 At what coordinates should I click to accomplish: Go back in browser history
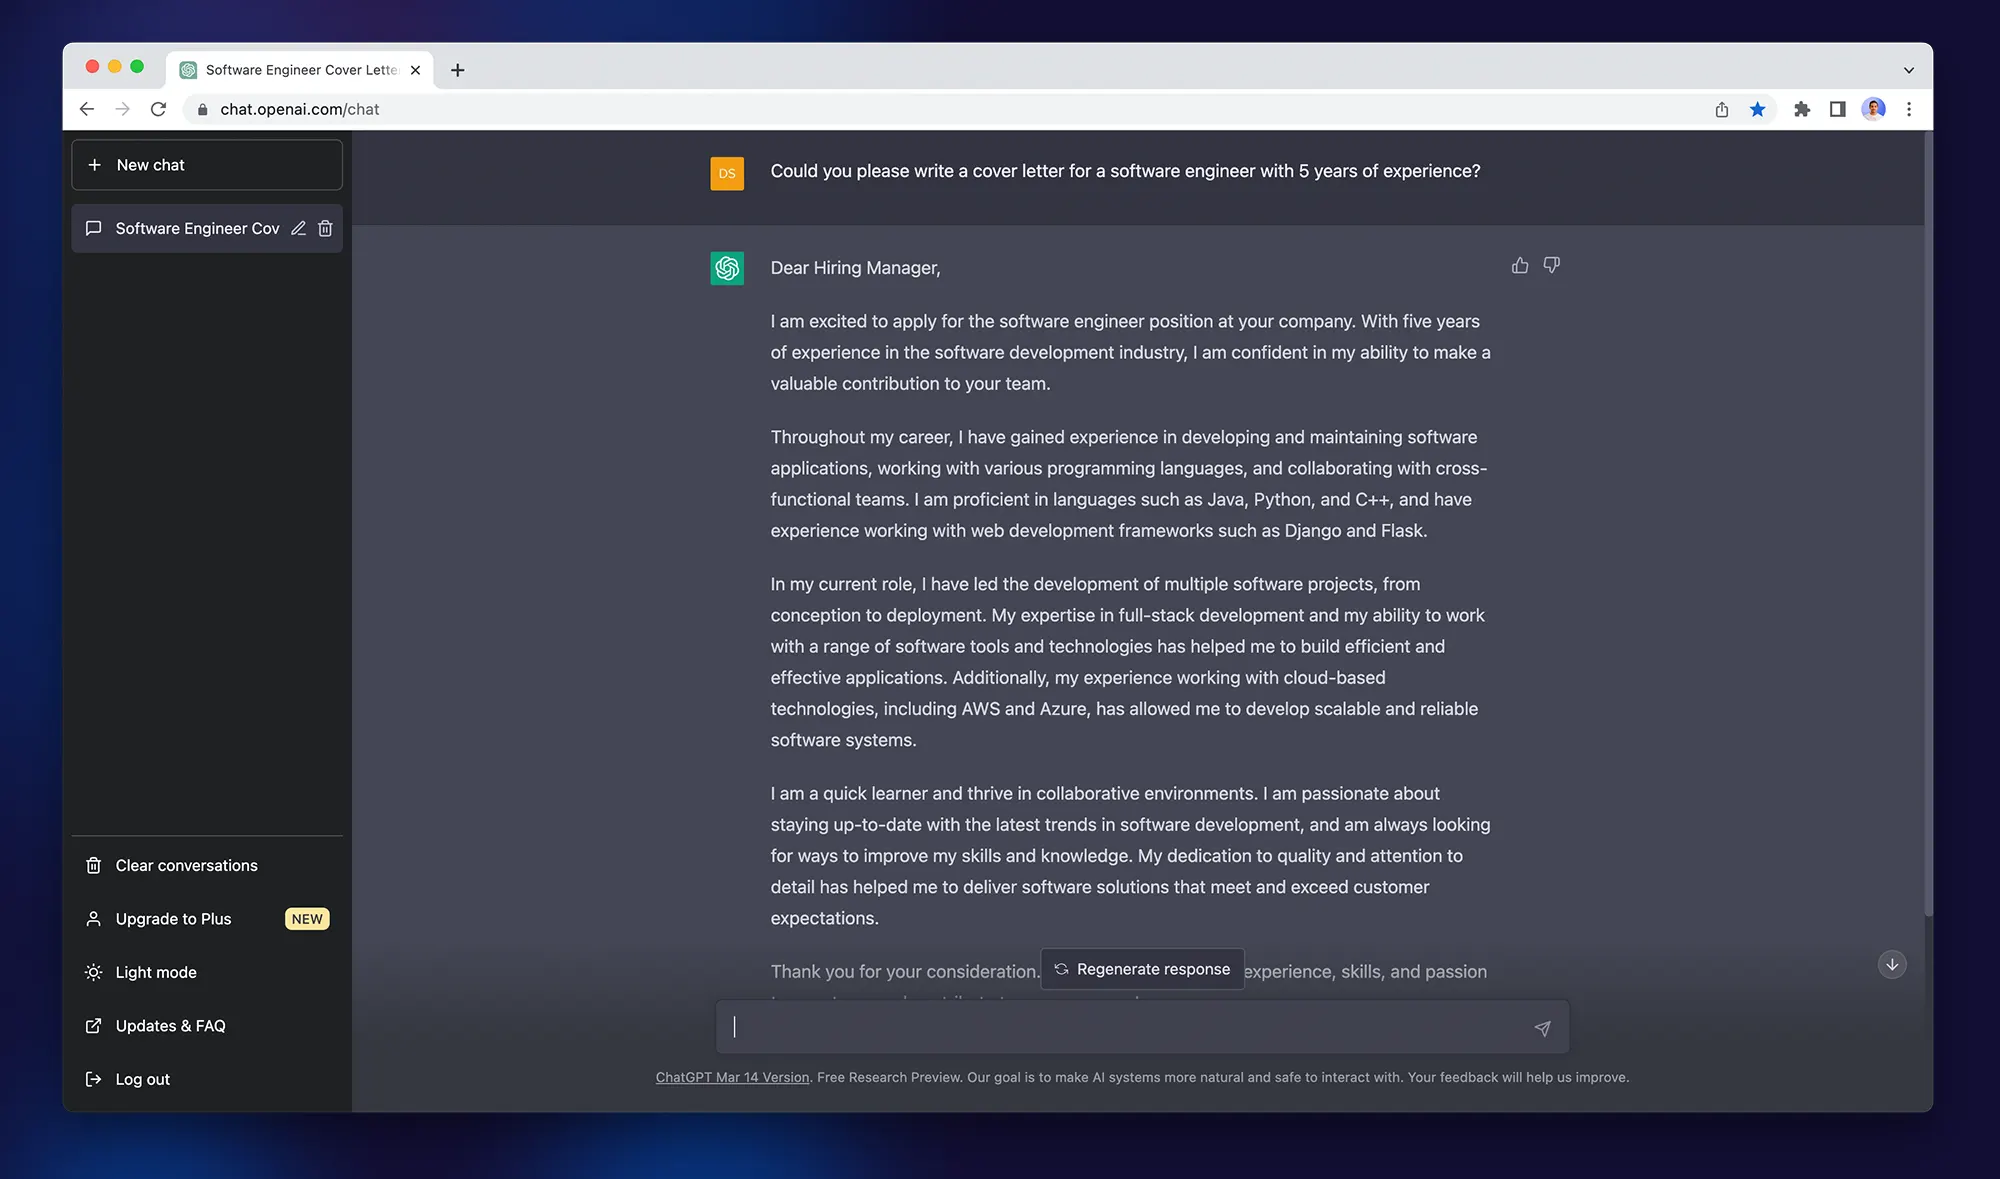pyautogui.click(x=87, y=109)
